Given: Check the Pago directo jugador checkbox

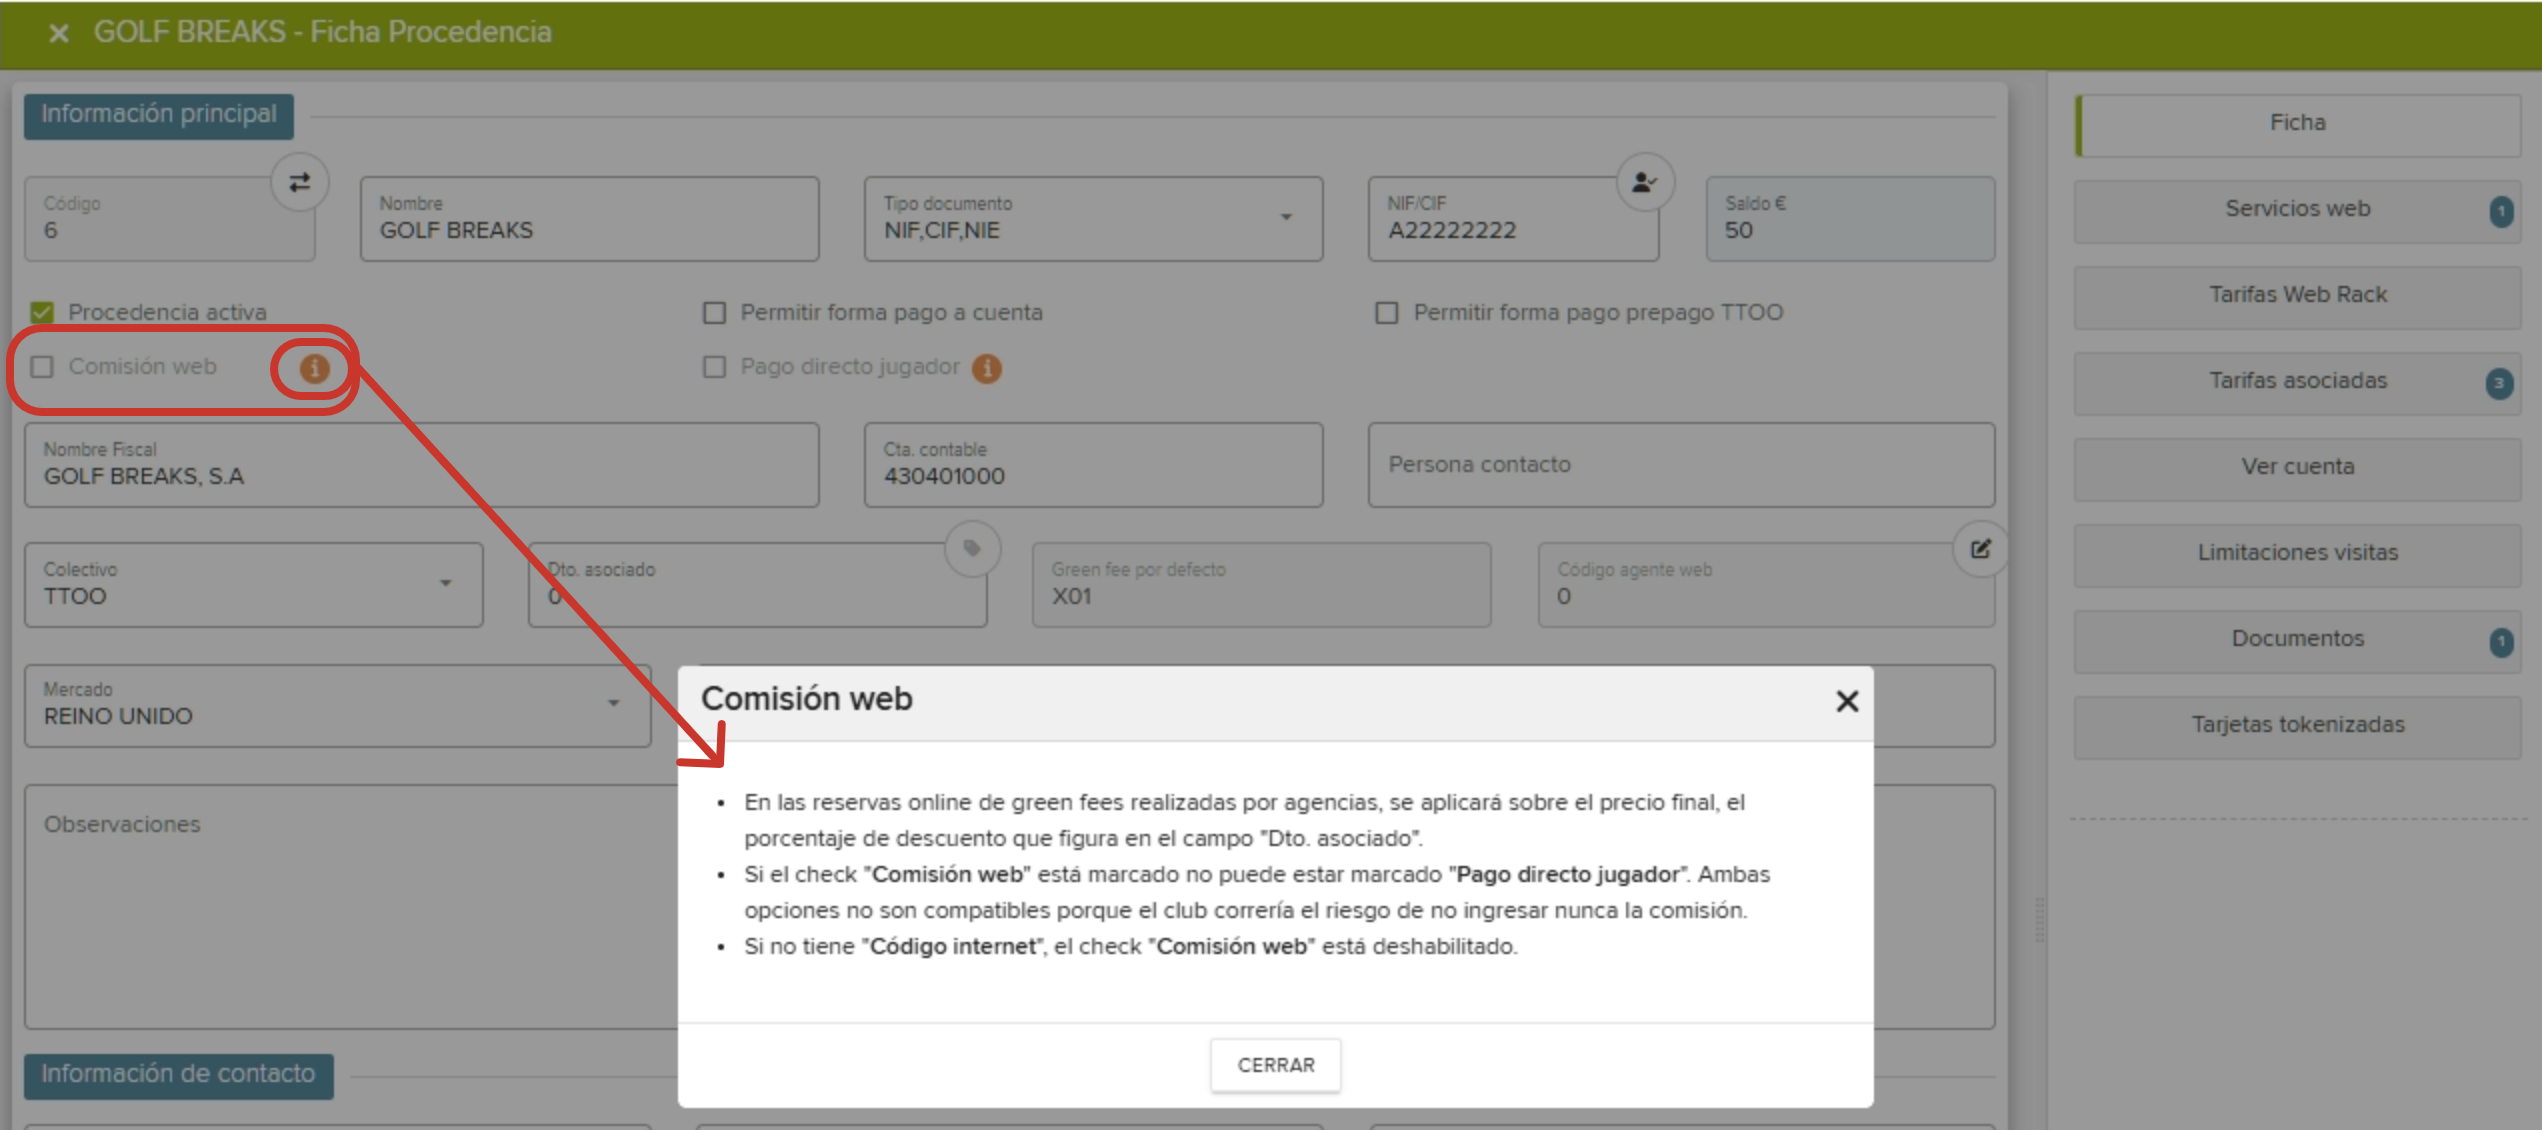Looking at the screenshot, I should 714,367.
